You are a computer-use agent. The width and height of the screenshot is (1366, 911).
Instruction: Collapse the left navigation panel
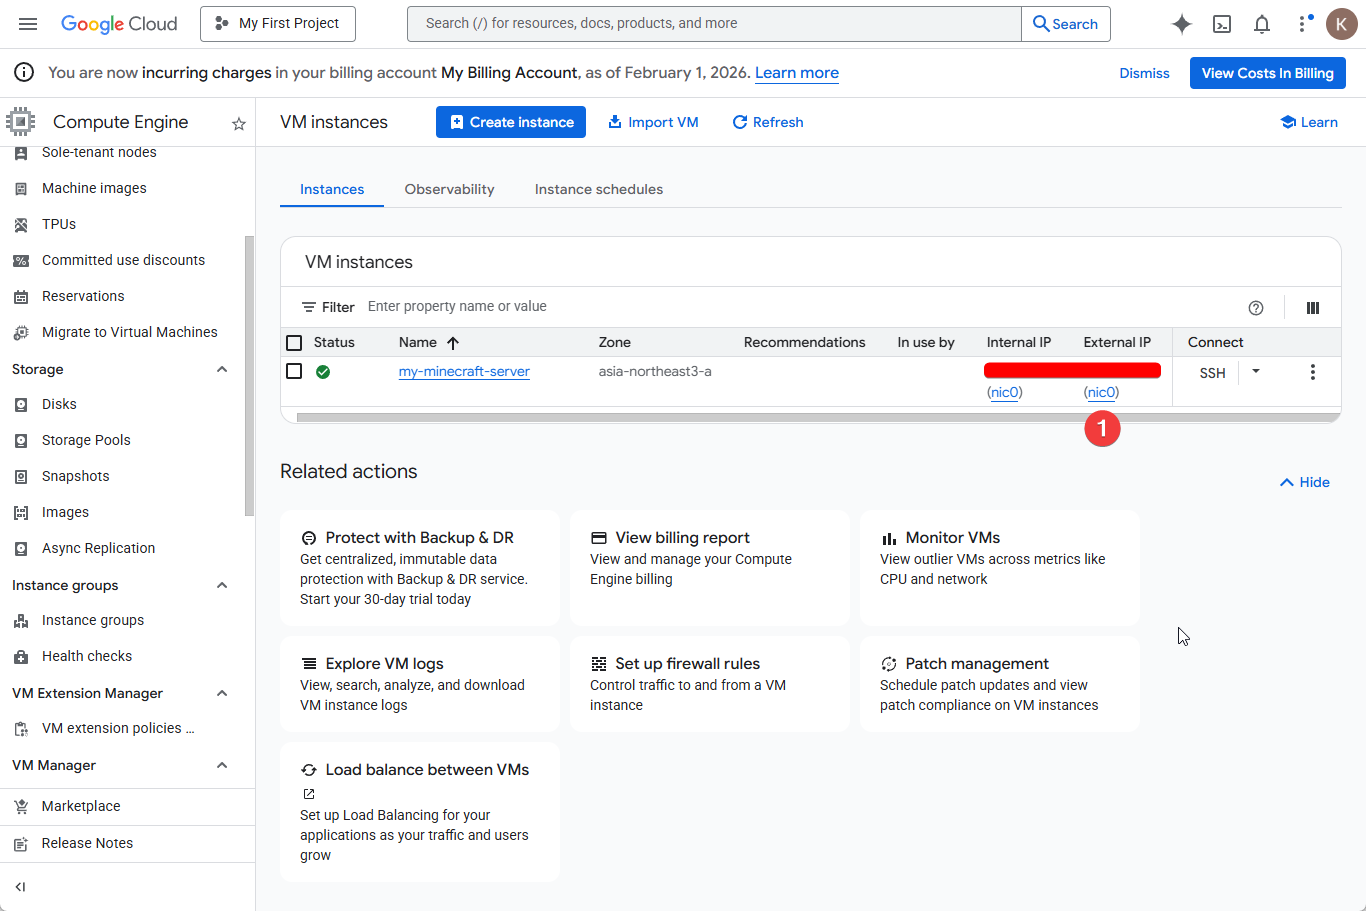point(20,887)
